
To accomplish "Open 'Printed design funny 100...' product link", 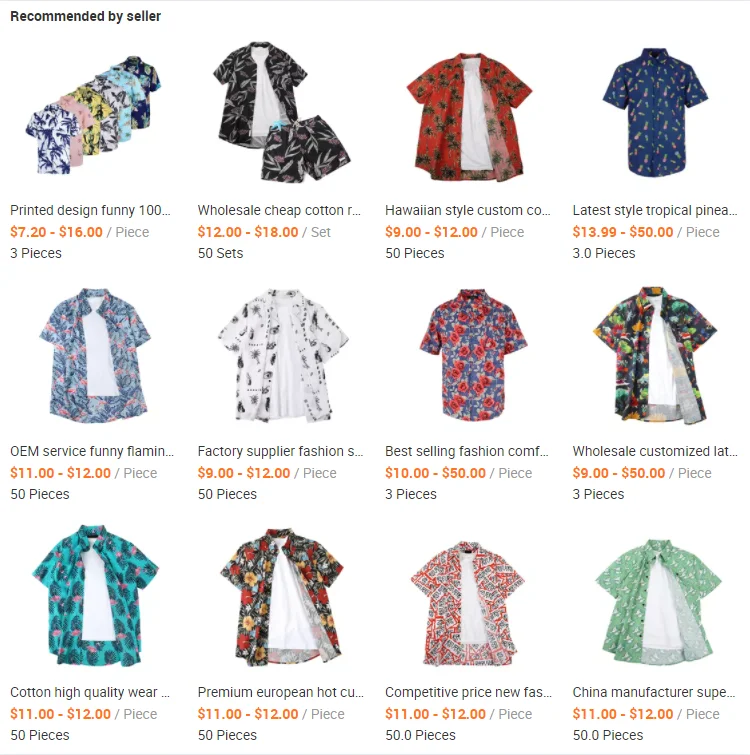I will click(90, 210).
